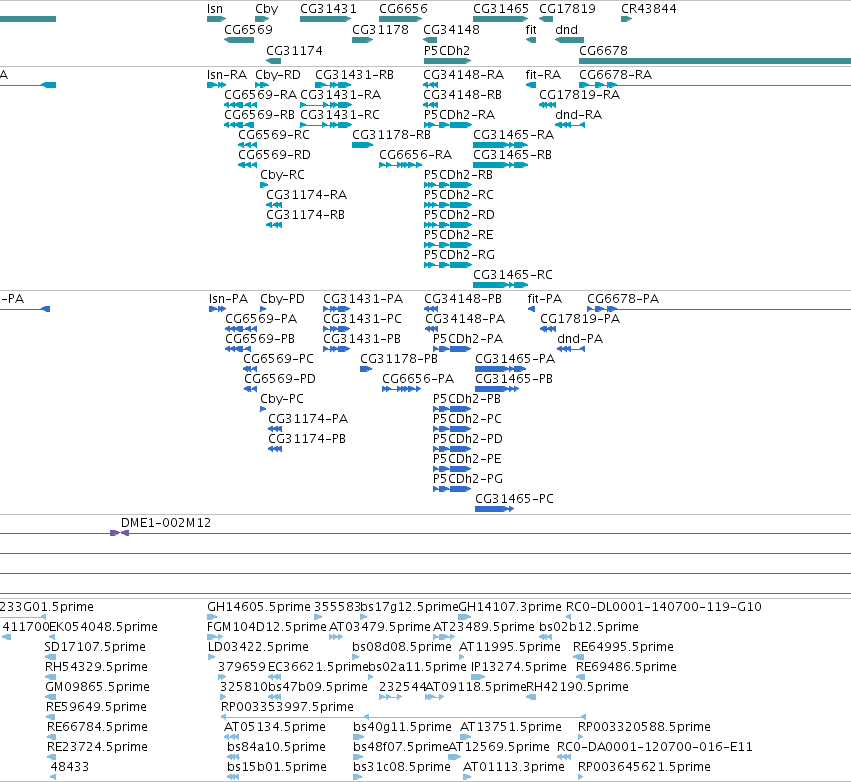
Task: Select the CG6678 gene label
Action: [x=604, y=50]
